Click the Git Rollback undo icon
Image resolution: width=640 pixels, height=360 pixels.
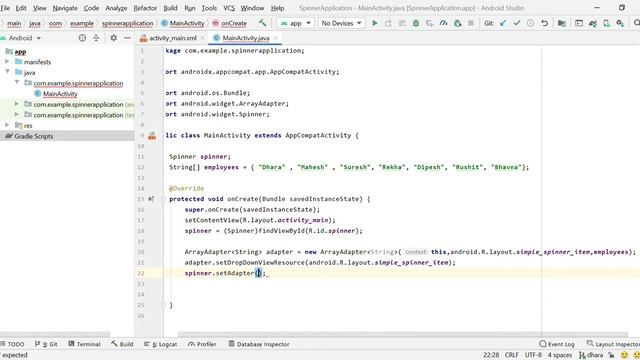[544, 23]
